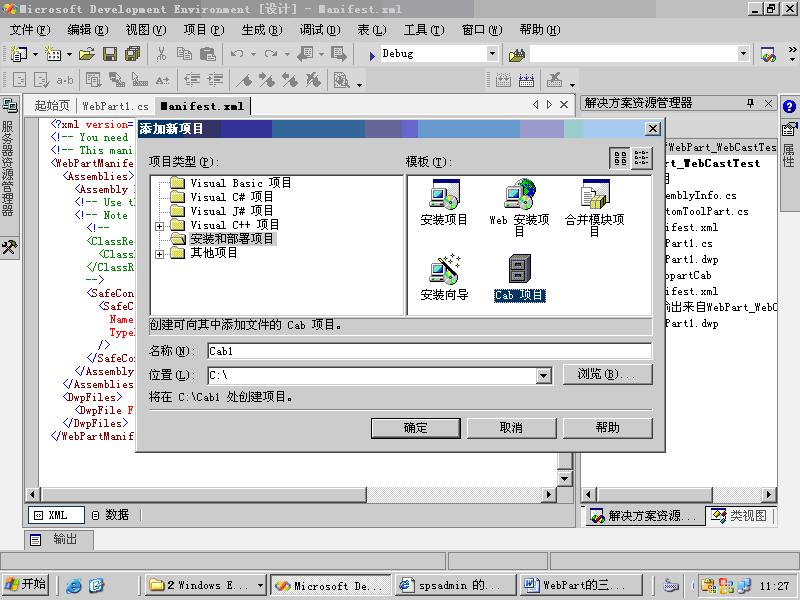Switch to the XML view tab
800x600 pixels.
56,515
